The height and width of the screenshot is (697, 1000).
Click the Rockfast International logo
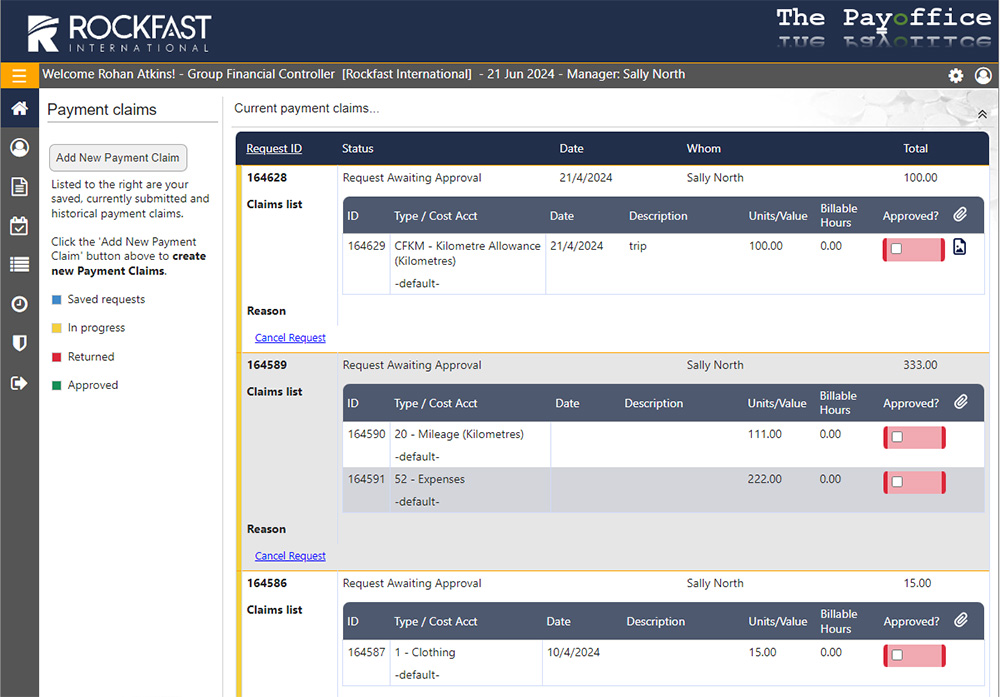119,33
